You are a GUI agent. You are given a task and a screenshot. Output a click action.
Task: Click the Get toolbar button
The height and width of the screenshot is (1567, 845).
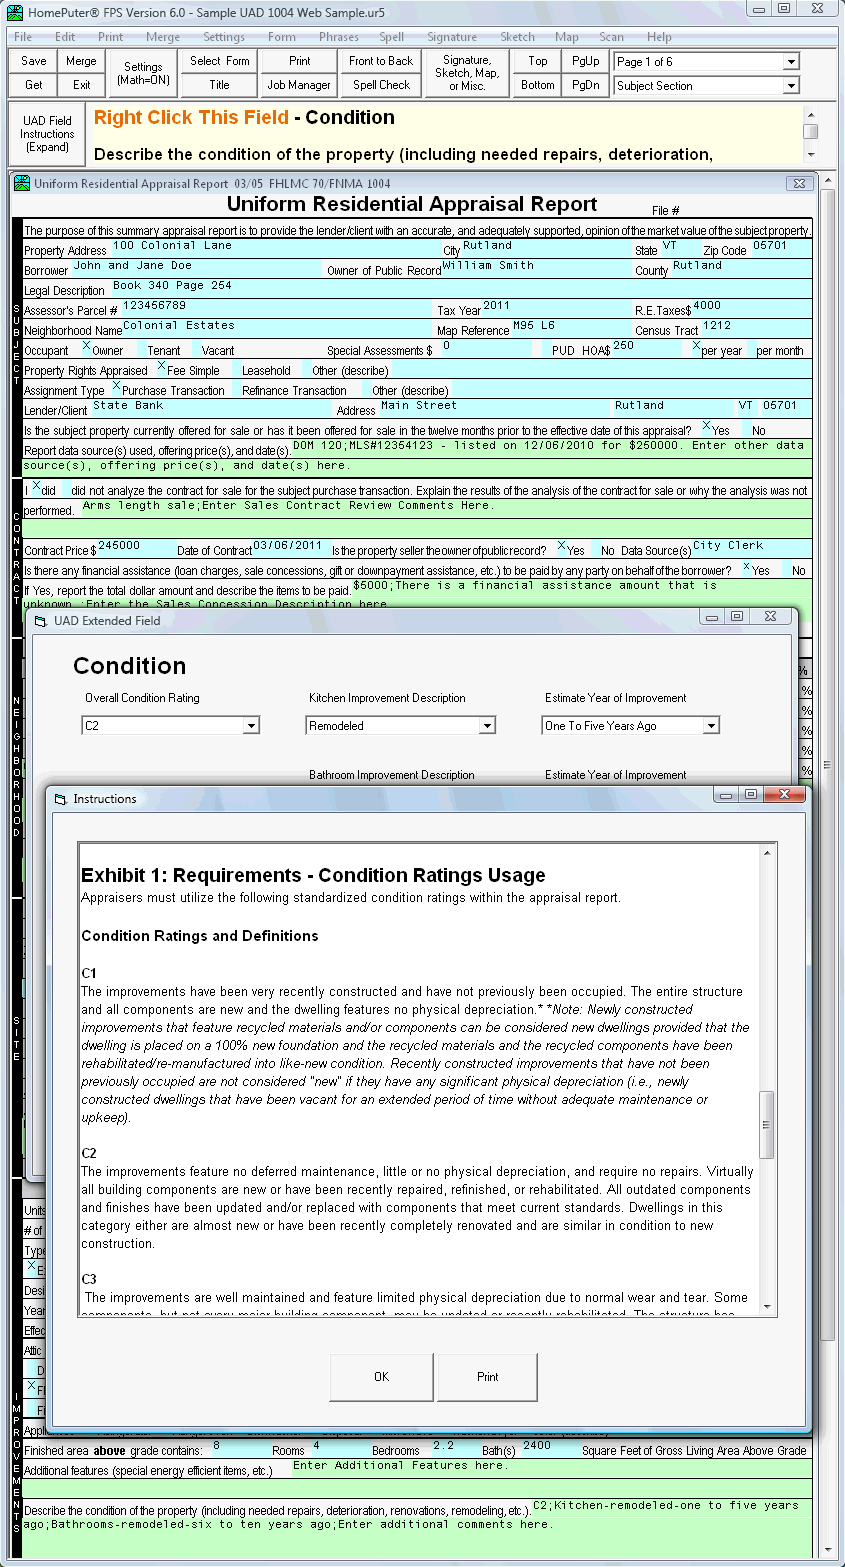[34, 85]
